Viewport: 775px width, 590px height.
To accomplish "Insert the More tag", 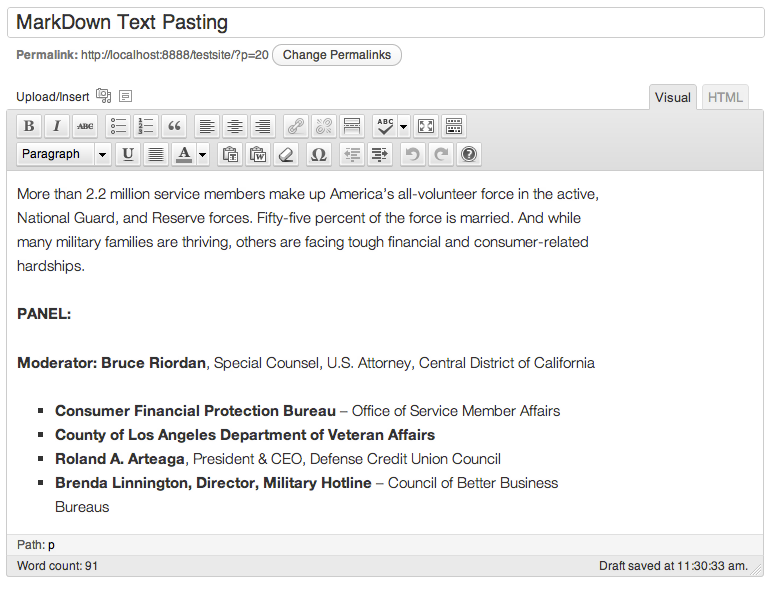I will [351, 126].
